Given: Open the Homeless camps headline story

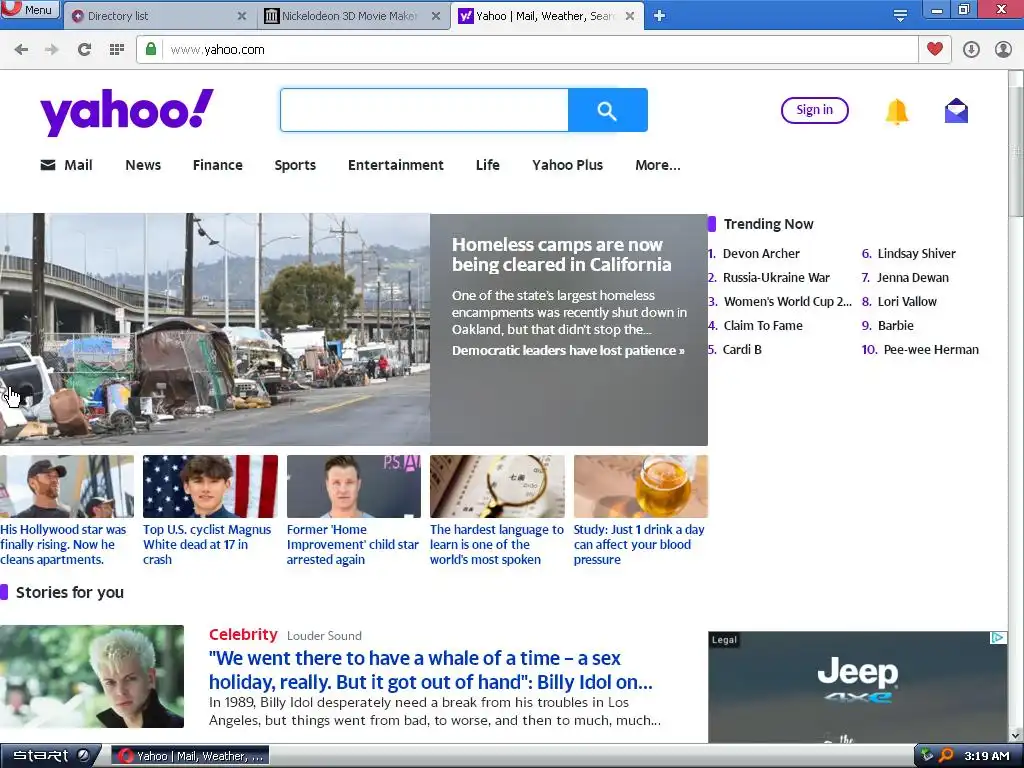Looking at the screenshot, I should tap(562, 255).
